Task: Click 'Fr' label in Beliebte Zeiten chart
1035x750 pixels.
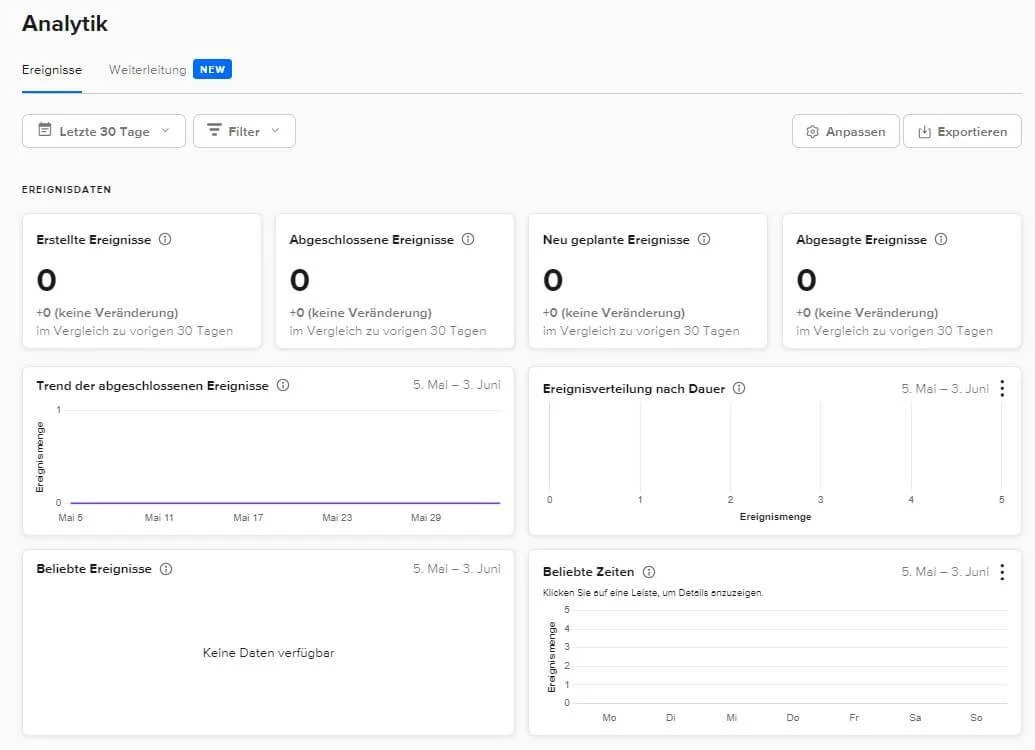Action: click(x=854, y=718)
